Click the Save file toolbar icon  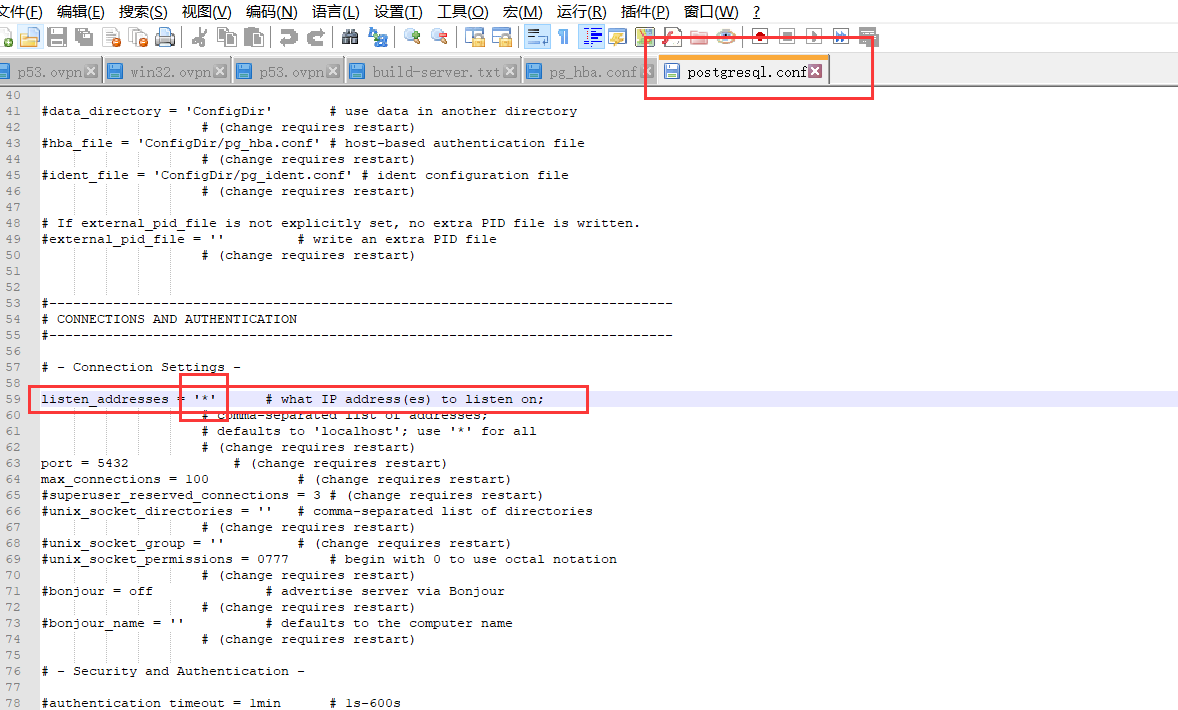[57, 37]
